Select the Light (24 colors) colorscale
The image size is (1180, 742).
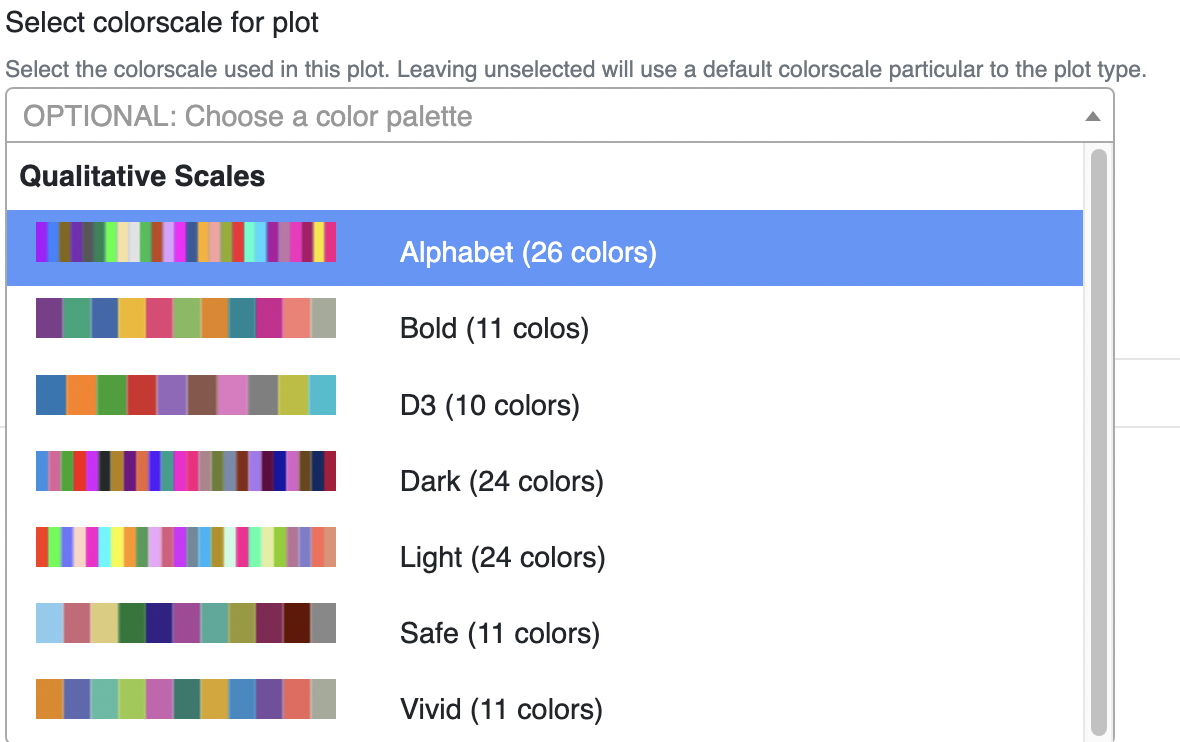502,557
